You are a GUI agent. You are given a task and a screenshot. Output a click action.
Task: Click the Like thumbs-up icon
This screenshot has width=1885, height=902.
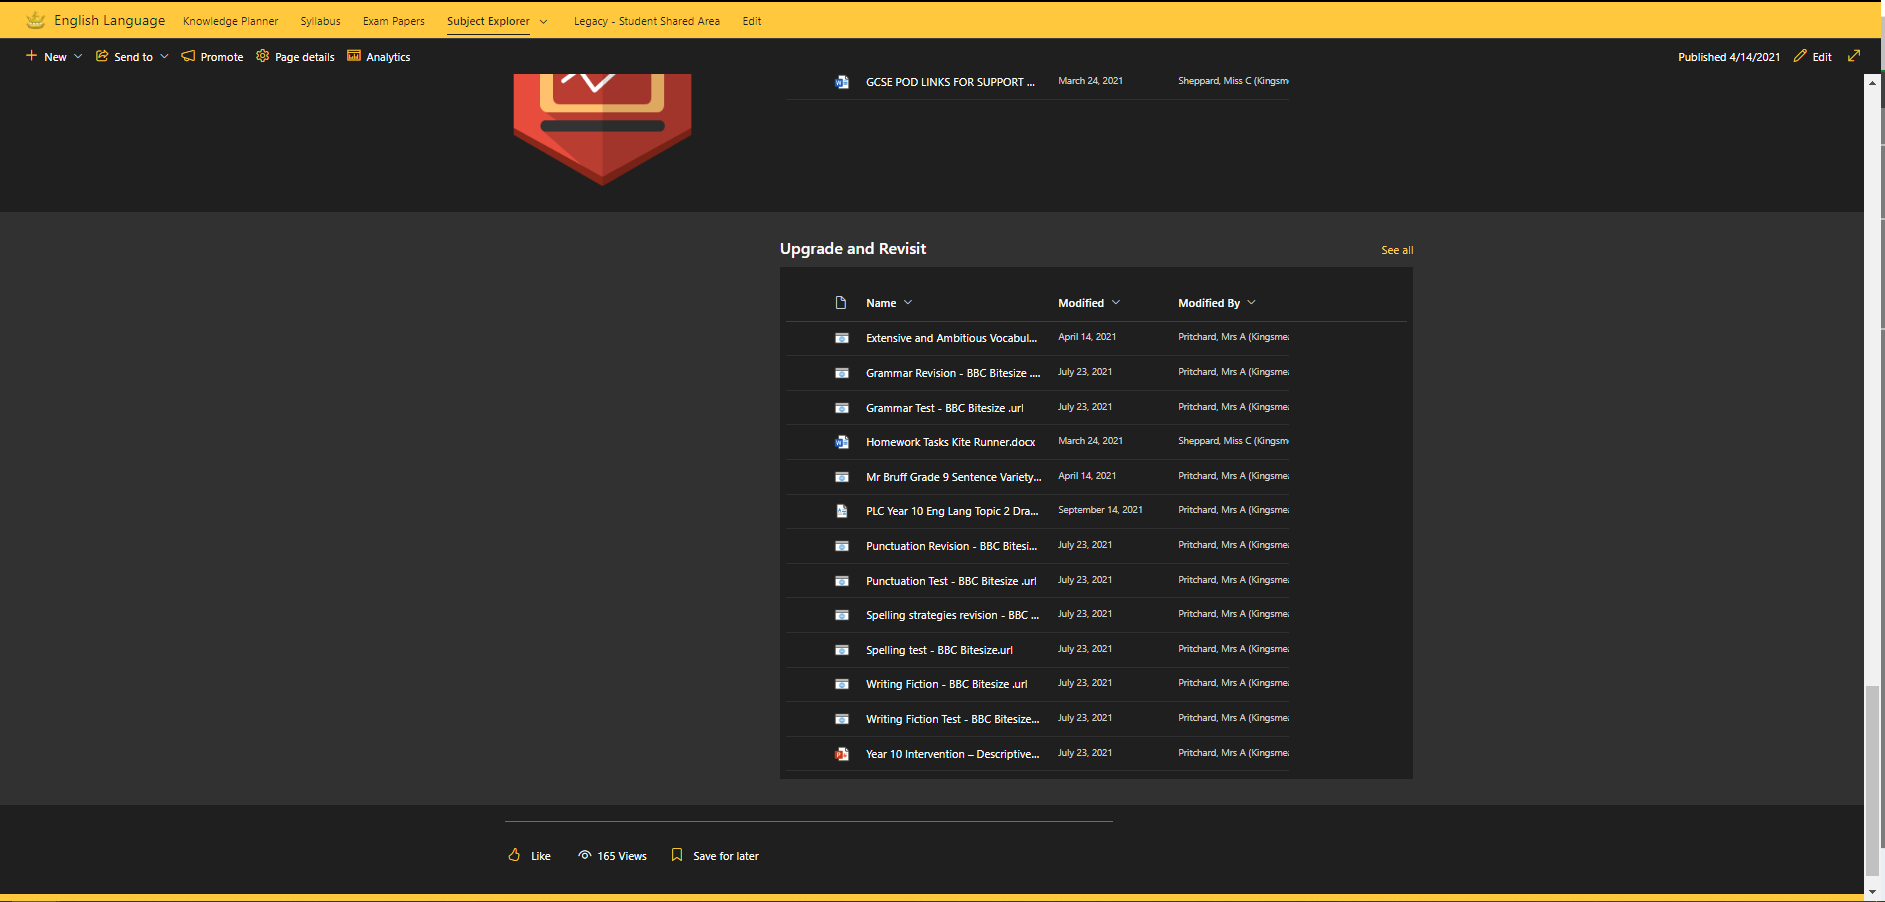(x=514, y=855)
